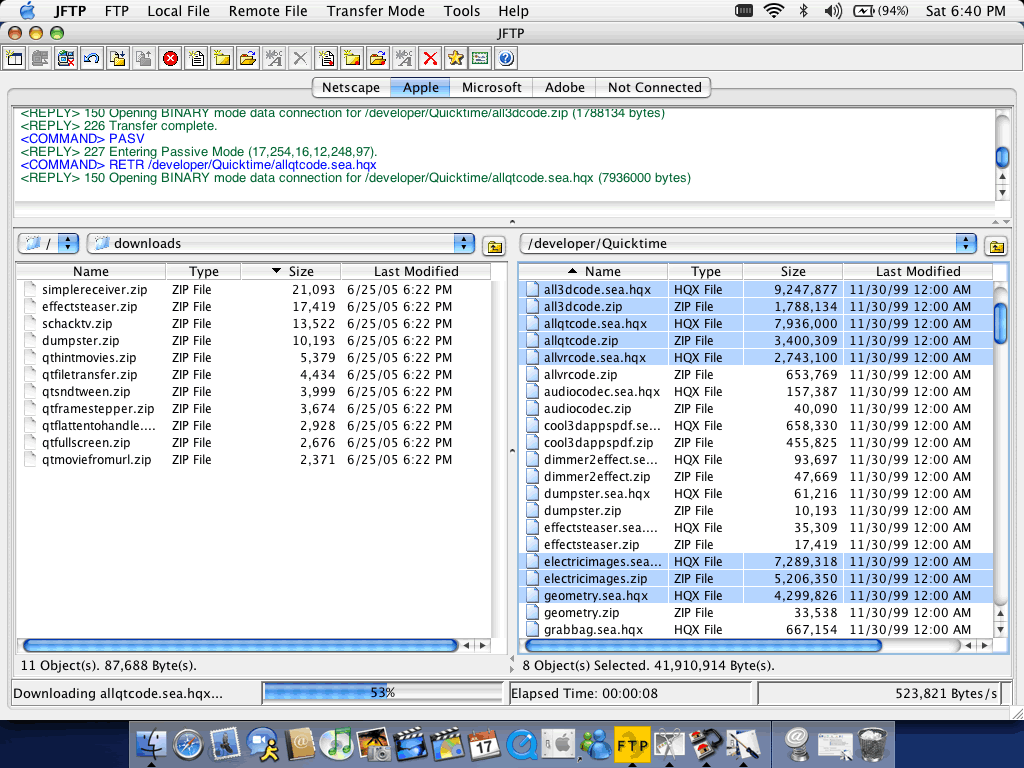Viewport: 1024px width, 768px height.
Task: Switch to the Microsoft session tab
Action: coord(491,88)
